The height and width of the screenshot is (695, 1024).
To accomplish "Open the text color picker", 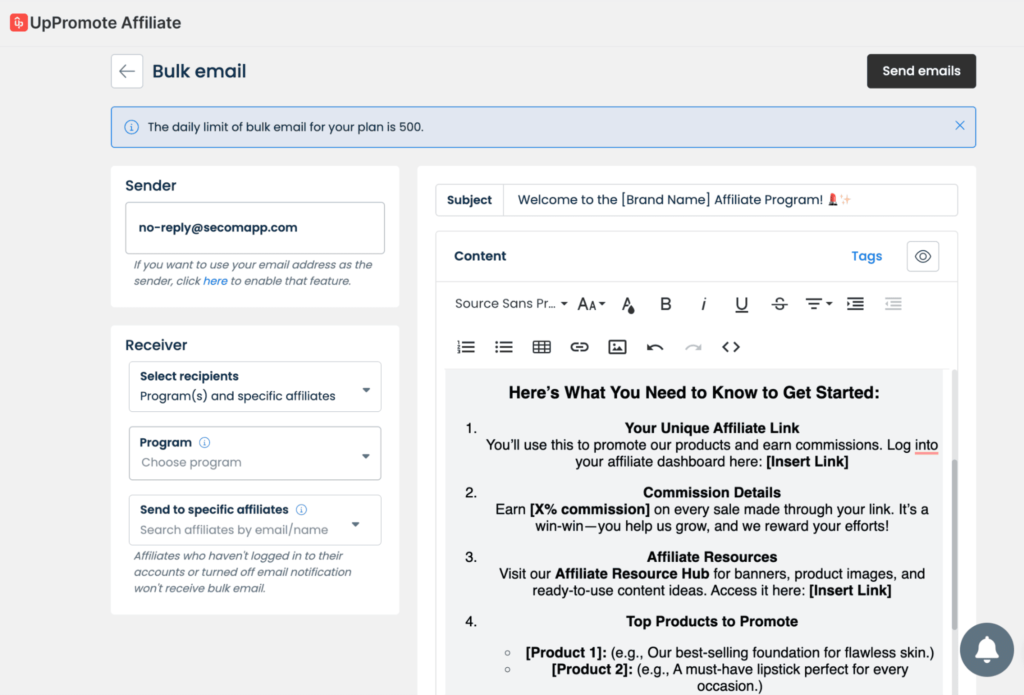I will pyautogui.click(x=628, y=304).
